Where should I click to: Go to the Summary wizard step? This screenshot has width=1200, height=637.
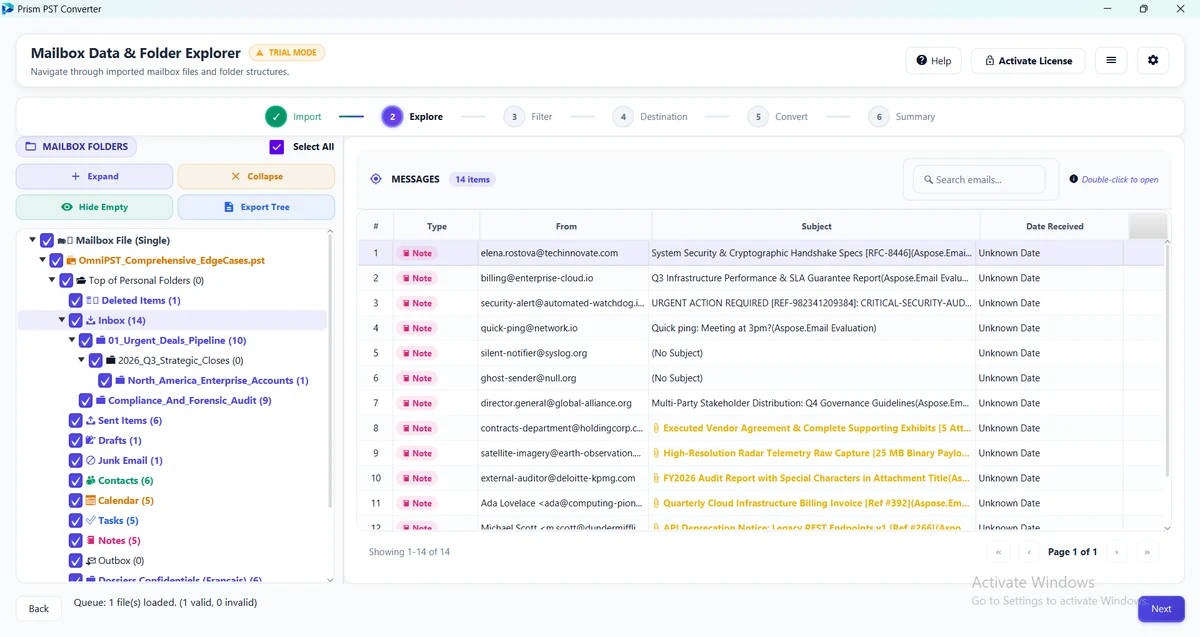click(x=902, y=117)
